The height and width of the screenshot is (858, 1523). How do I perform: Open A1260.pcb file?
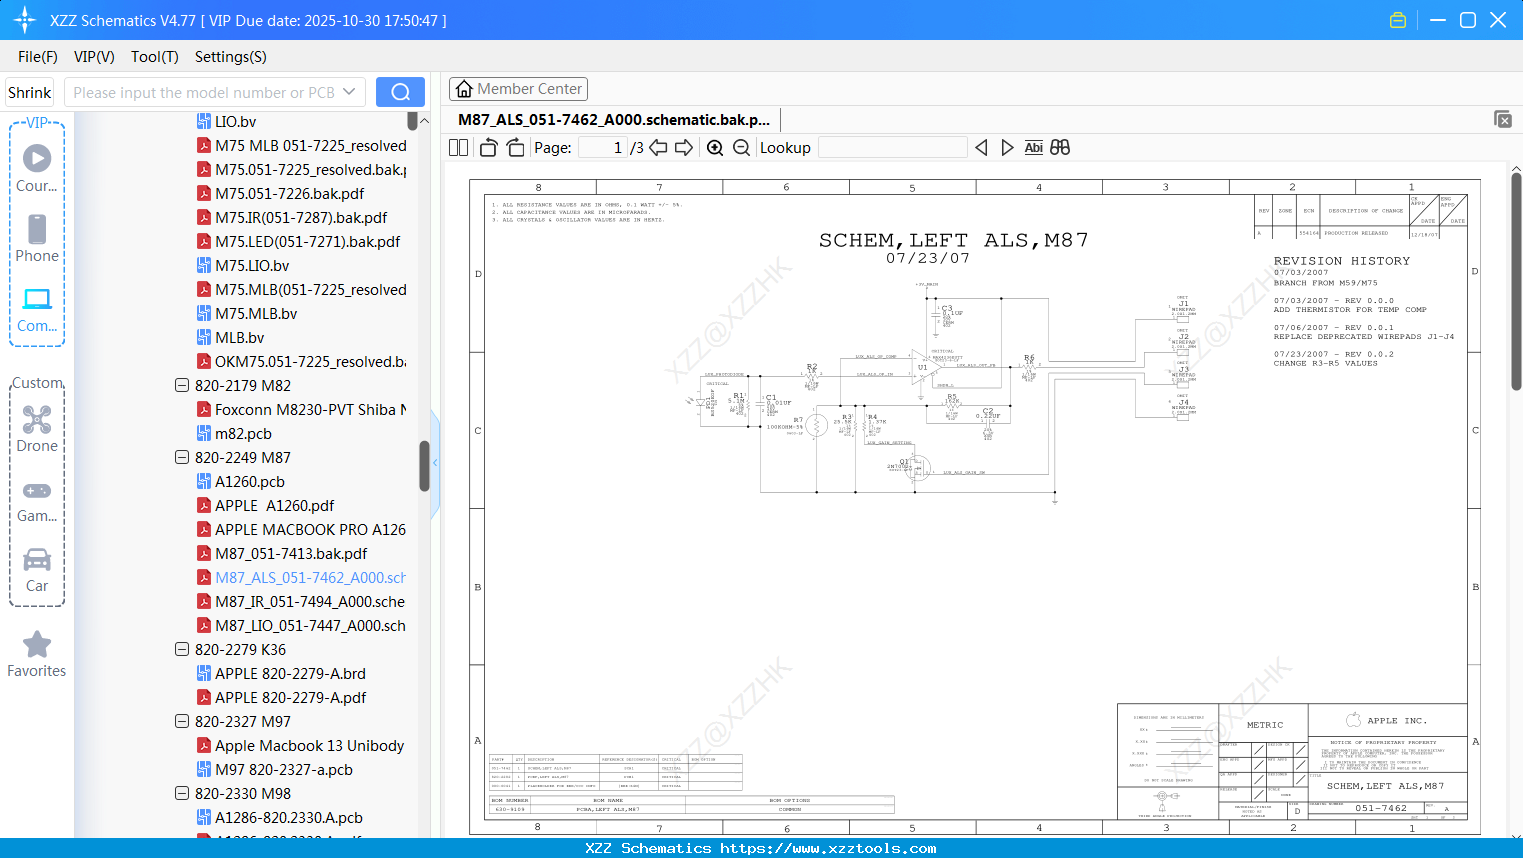click(x=250, y=481)
